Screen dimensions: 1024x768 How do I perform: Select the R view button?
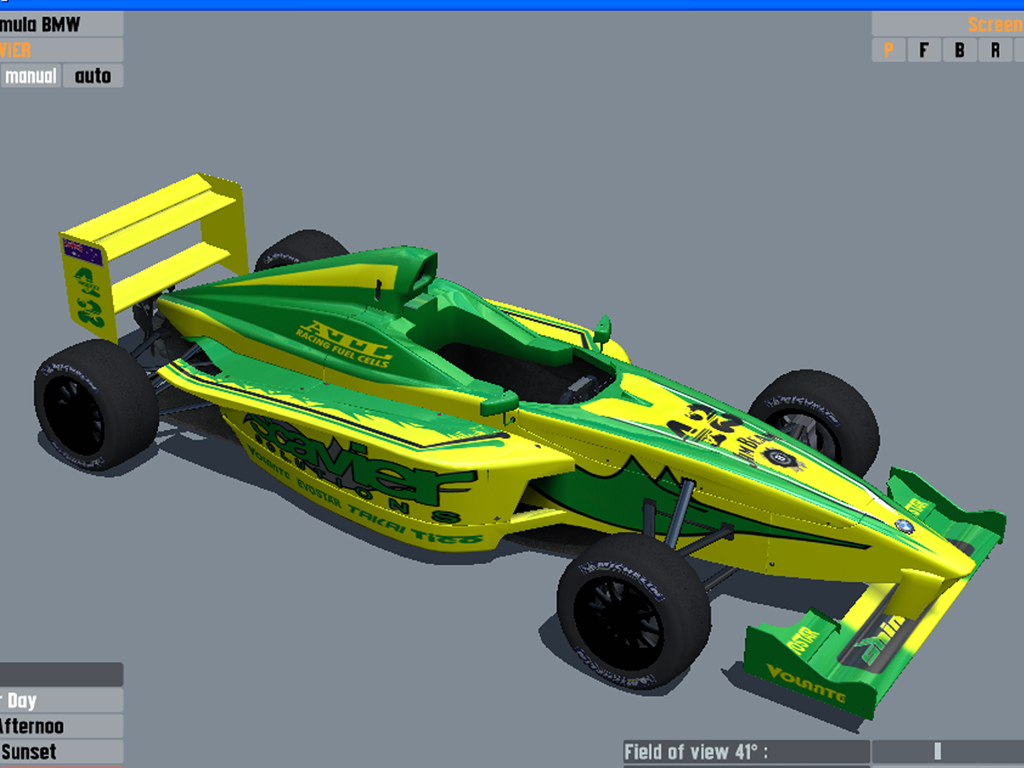click(x=995, y=50)
